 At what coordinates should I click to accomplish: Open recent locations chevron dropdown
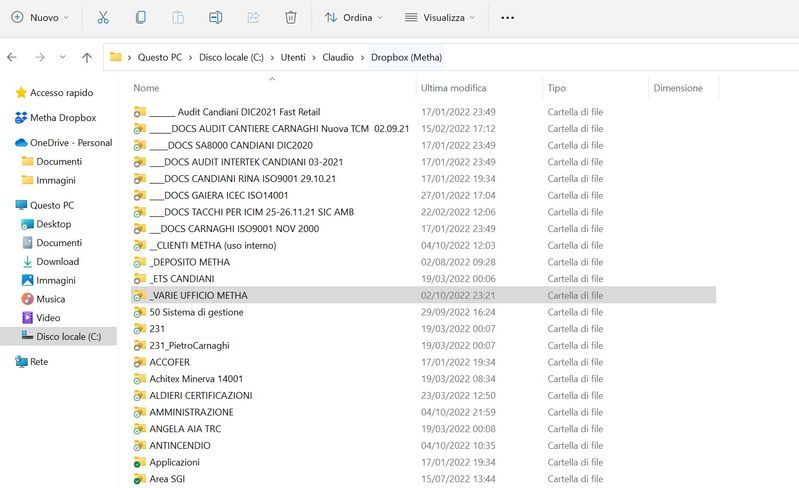(x=62, y=57)
